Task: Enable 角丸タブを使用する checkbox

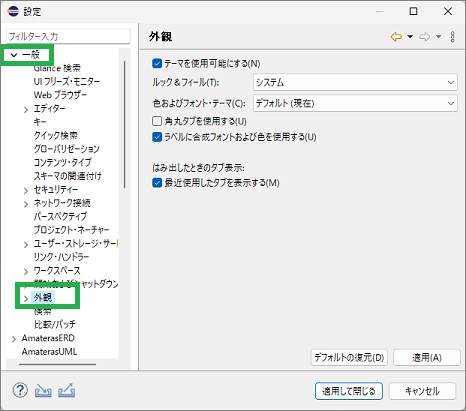Action: pos(157,121)
